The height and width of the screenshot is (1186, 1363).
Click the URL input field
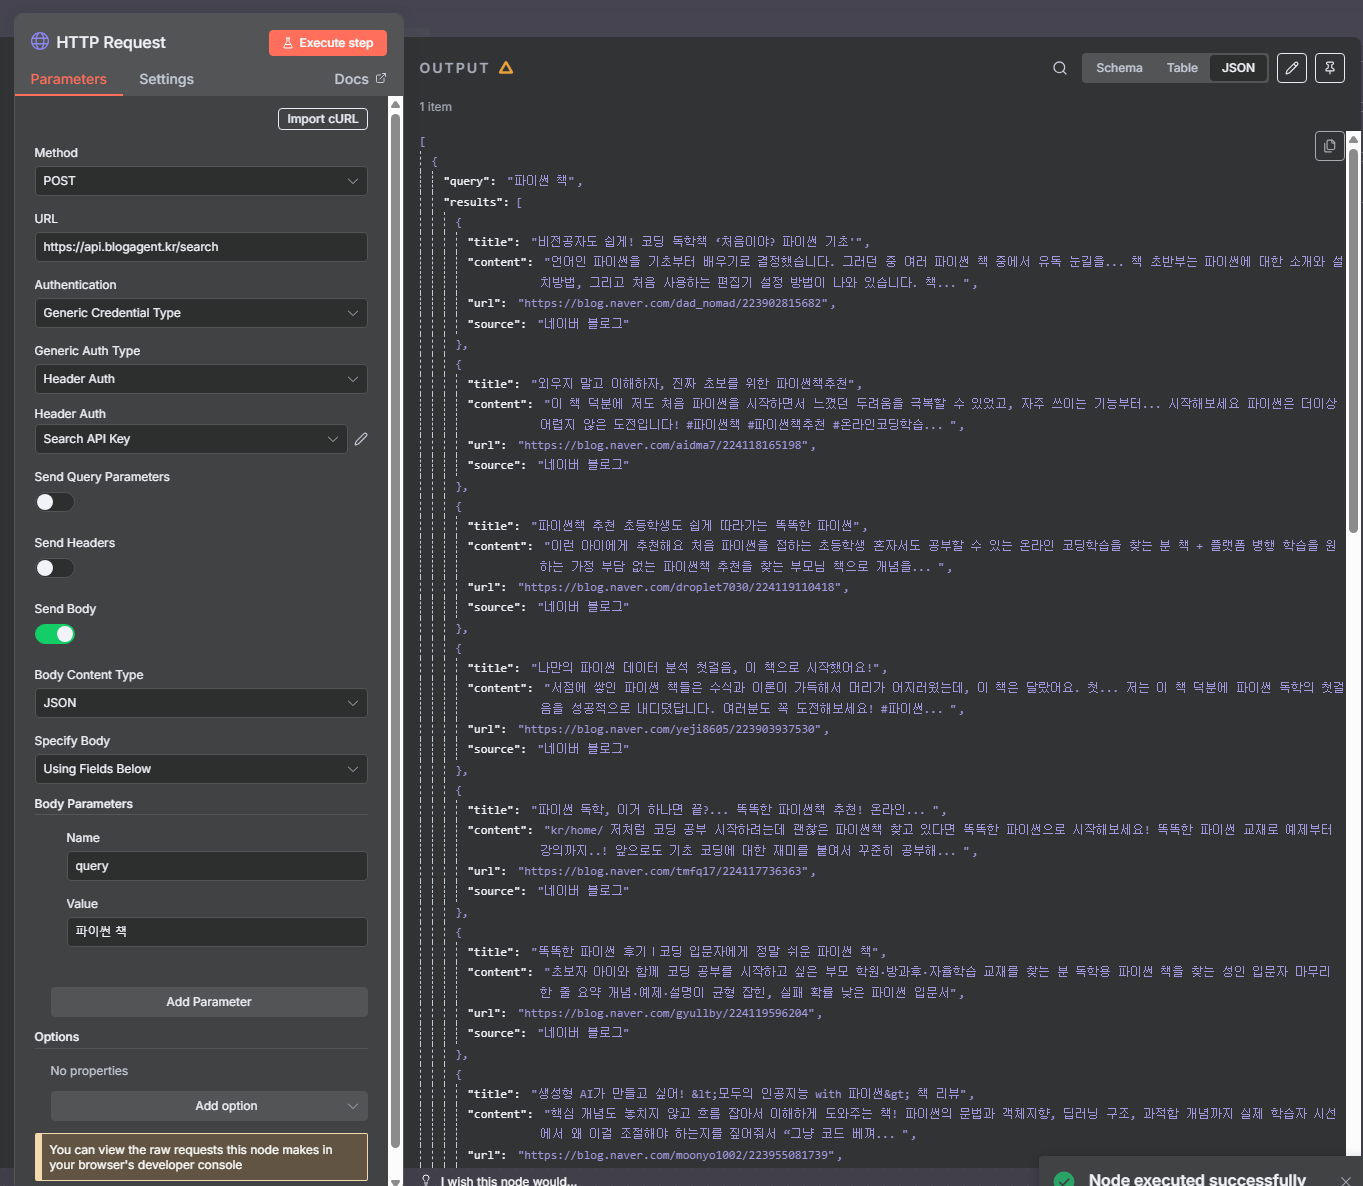(x=200, y=247)
